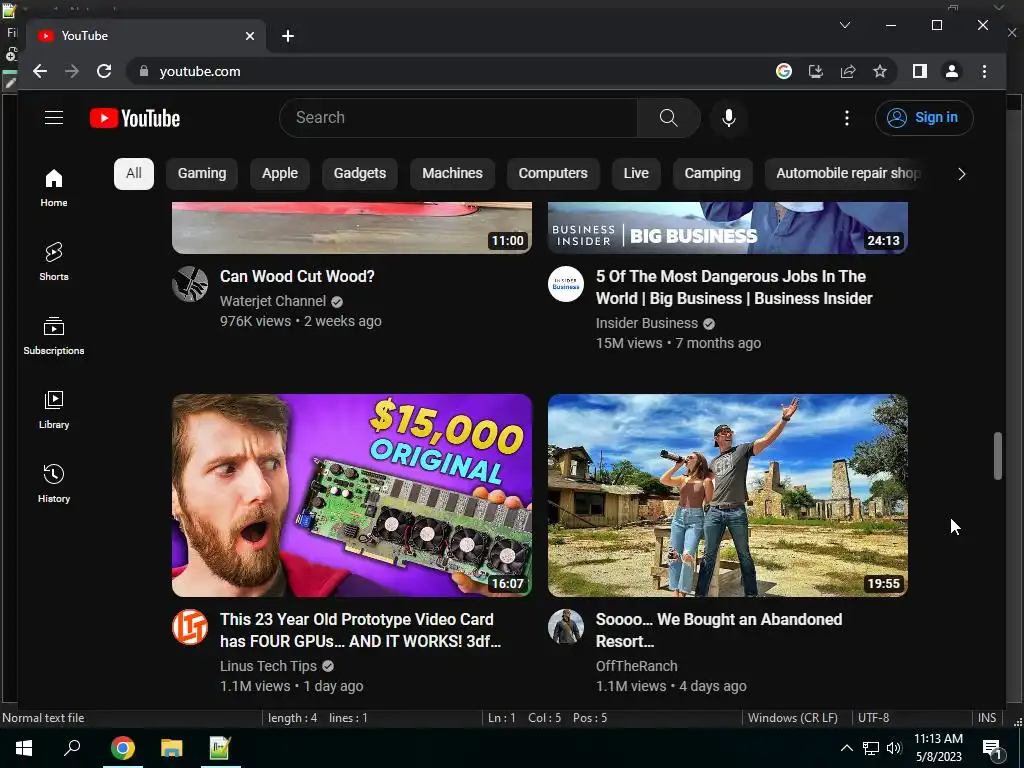Start voice search with microphone icon

tap(729, 118)
